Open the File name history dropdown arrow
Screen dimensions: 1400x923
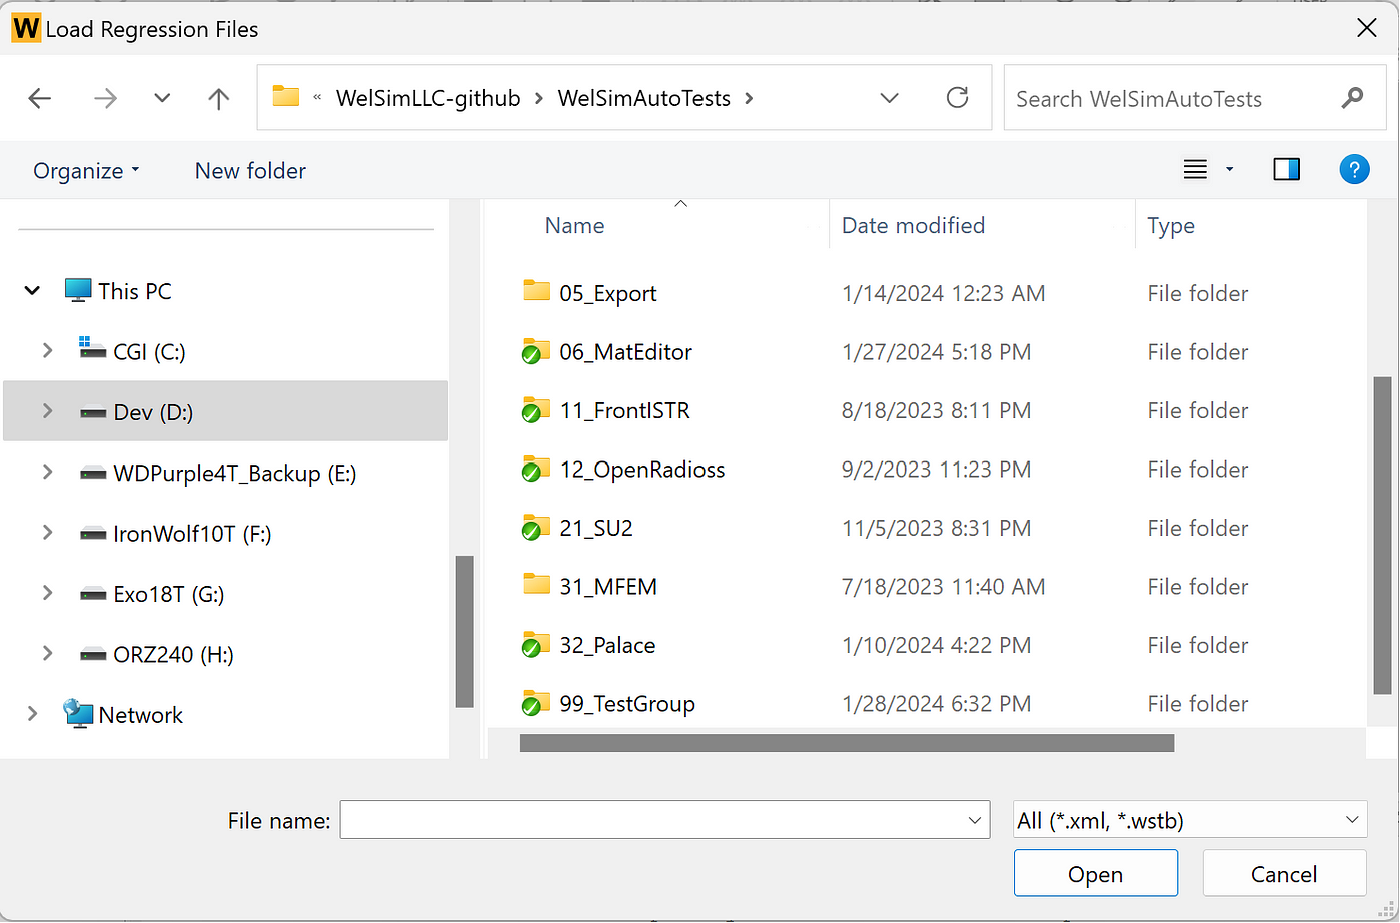point(976,820)
